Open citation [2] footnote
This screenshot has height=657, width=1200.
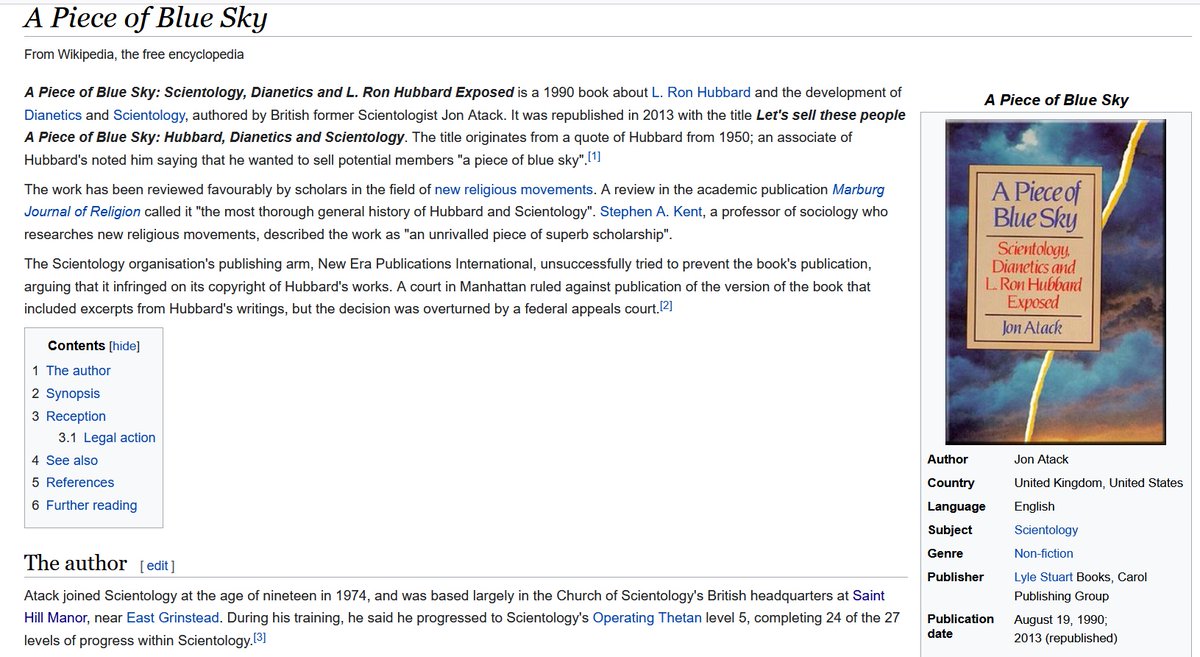click(666, 306)
